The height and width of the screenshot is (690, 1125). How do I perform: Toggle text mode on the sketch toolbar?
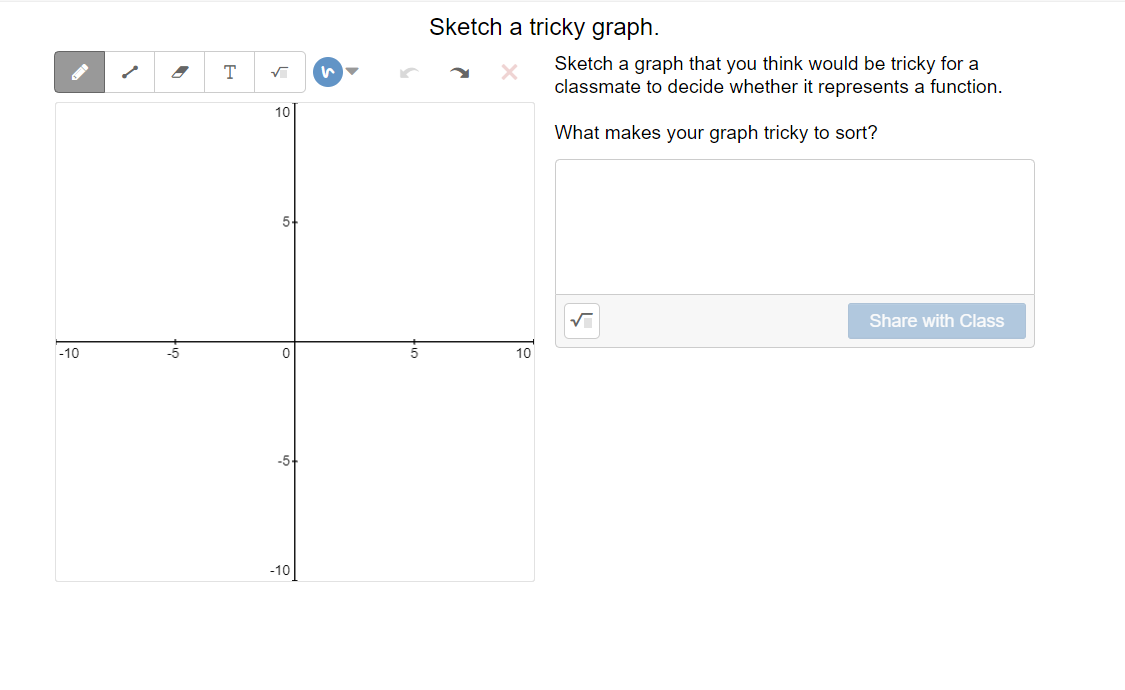tap(229, 71)
